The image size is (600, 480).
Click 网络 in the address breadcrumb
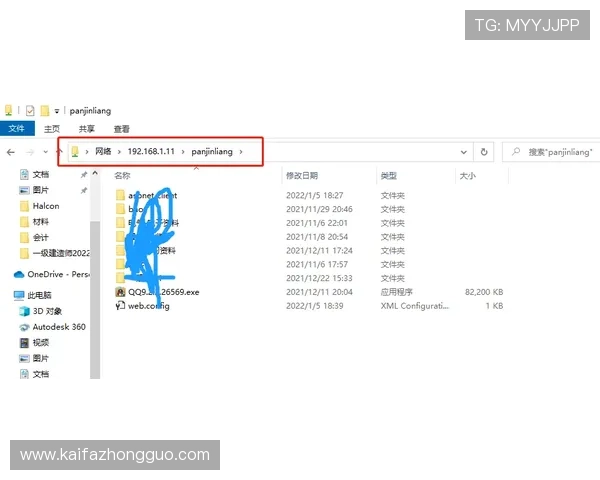pos(103,152)
